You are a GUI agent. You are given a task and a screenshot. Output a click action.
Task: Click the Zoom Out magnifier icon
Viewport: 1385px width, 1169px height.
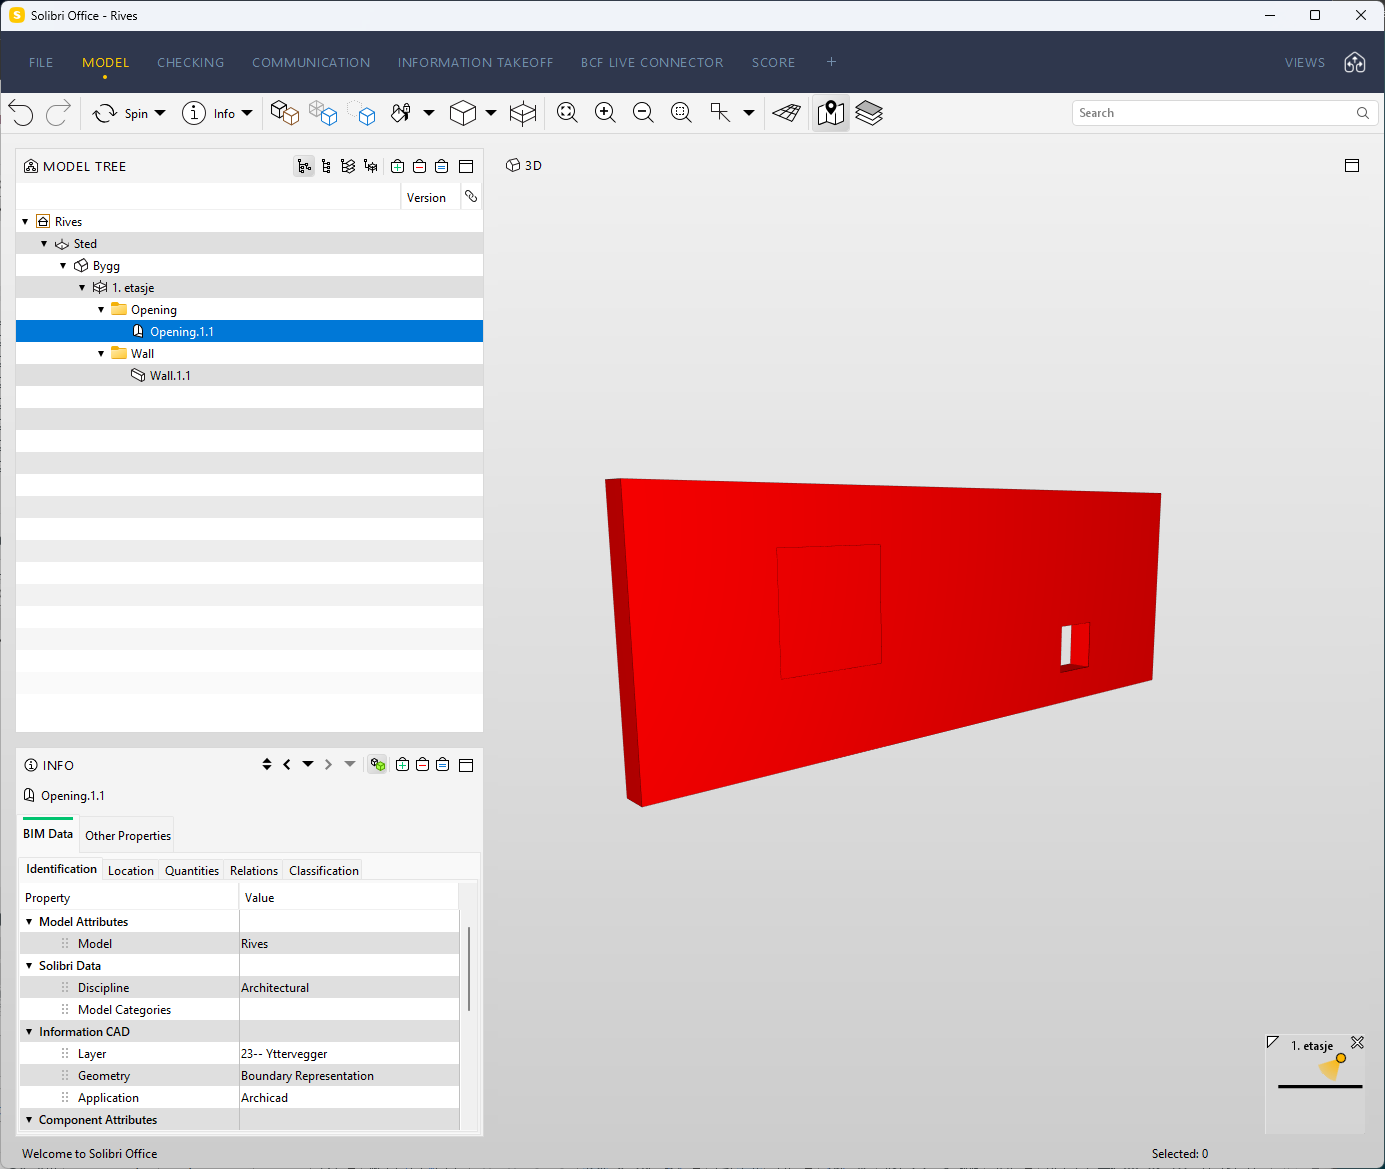click(x=643, y=113)
